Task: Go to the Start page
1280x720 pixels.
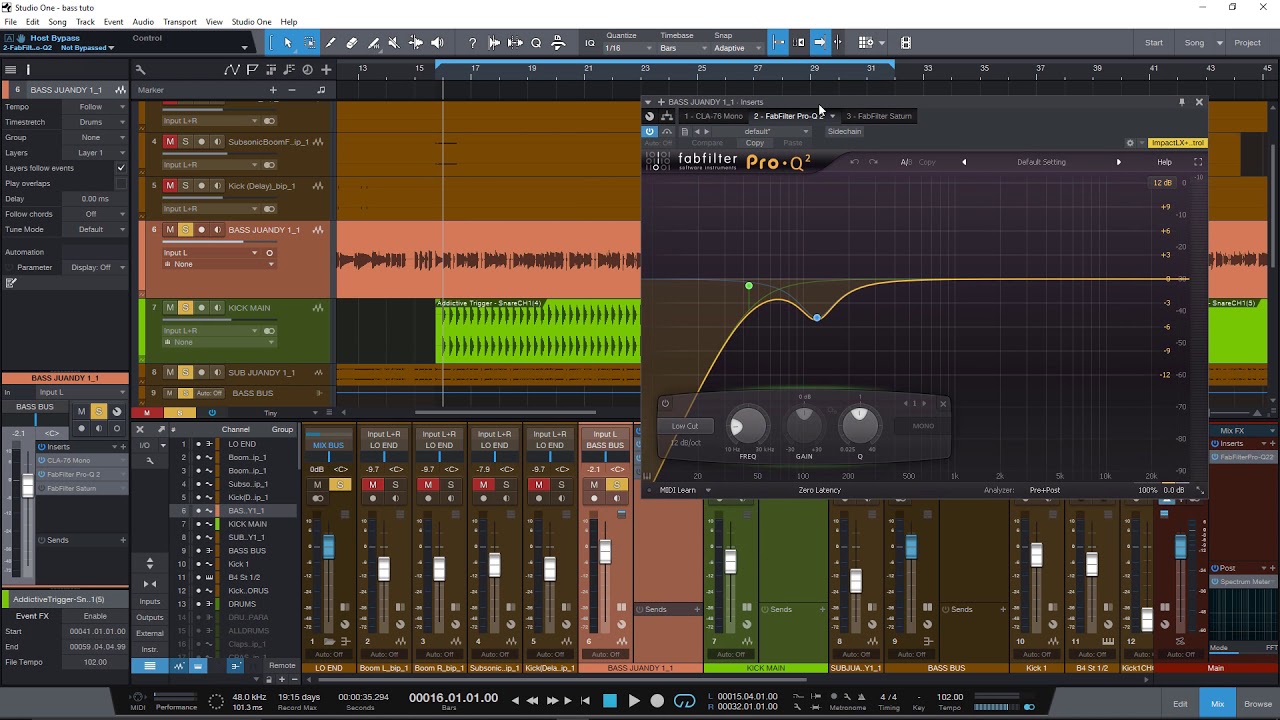Action: pos(1154,43)
